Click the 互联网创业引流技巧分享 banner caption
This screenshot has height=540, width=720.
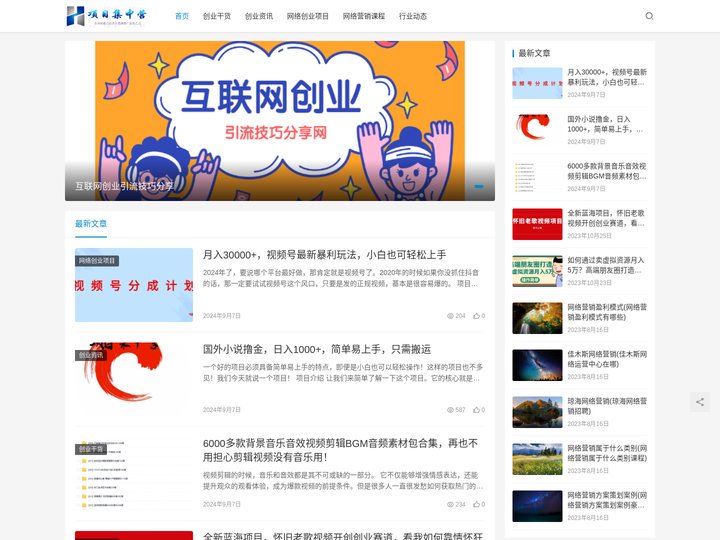[124, 186]
